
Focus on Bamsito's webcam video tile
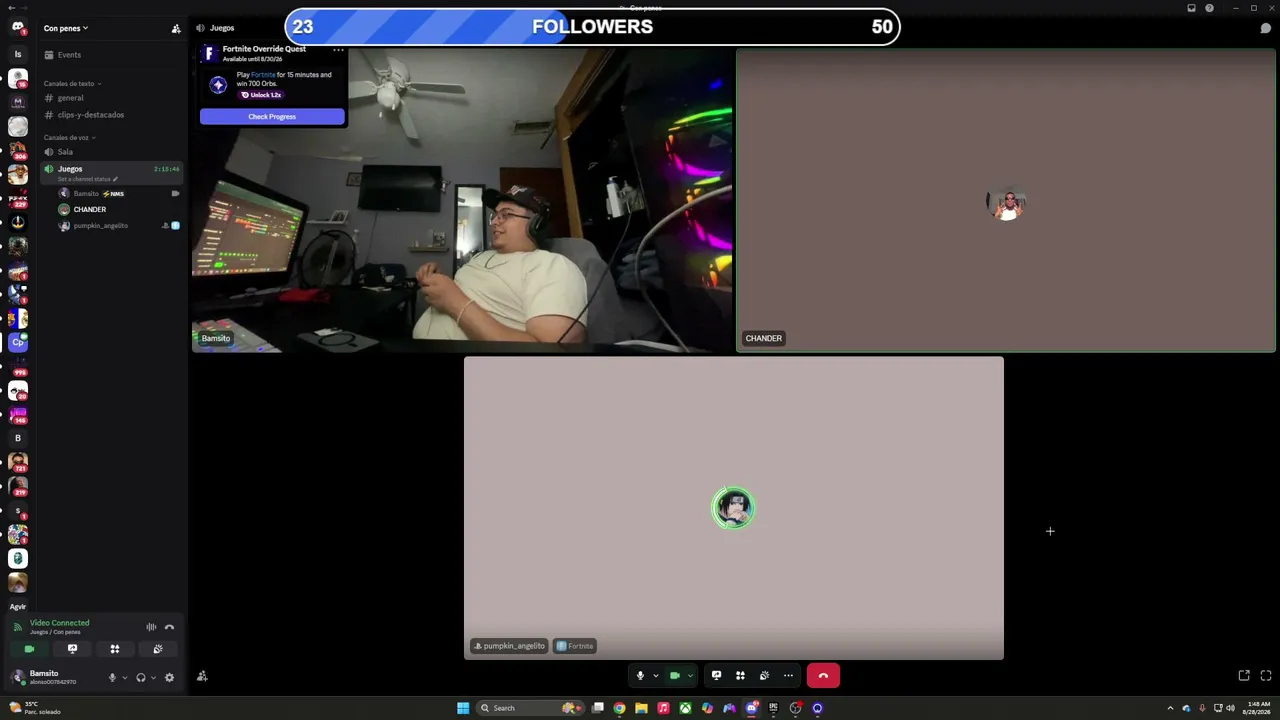[x=462, y=201]
